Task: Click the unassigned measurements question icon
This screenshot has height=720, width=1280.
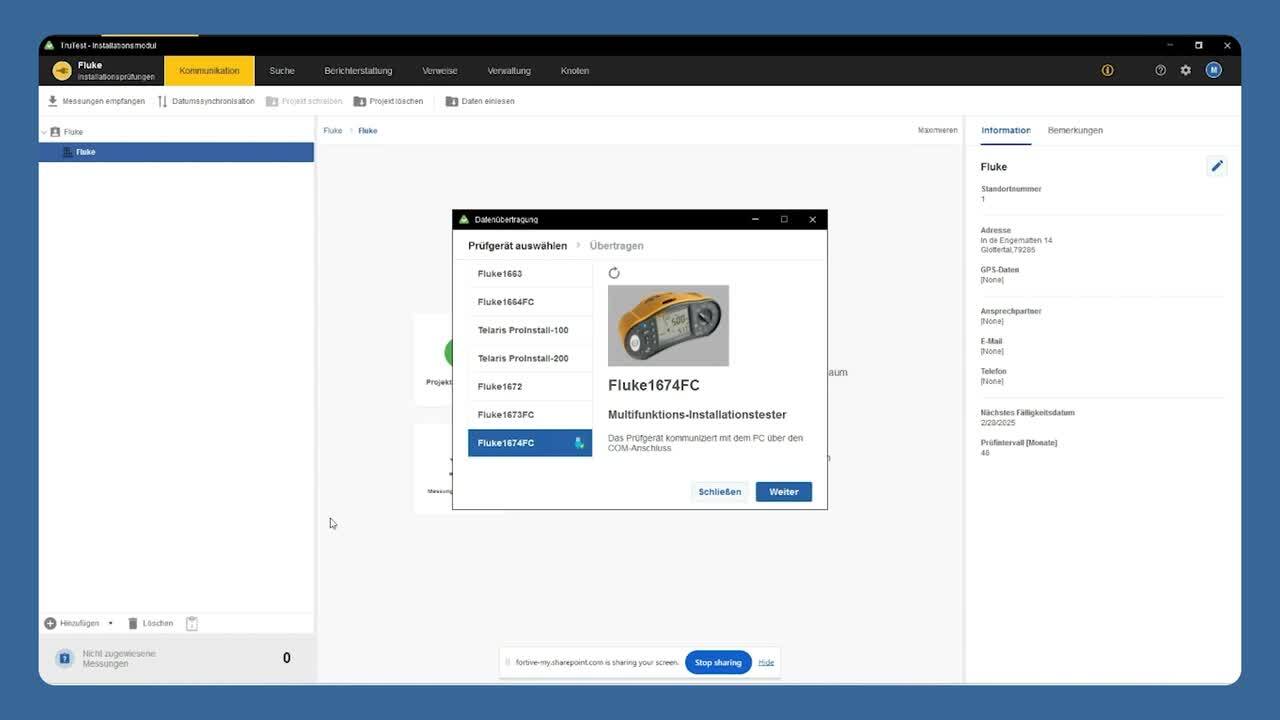Action: (x=65, y=658)
